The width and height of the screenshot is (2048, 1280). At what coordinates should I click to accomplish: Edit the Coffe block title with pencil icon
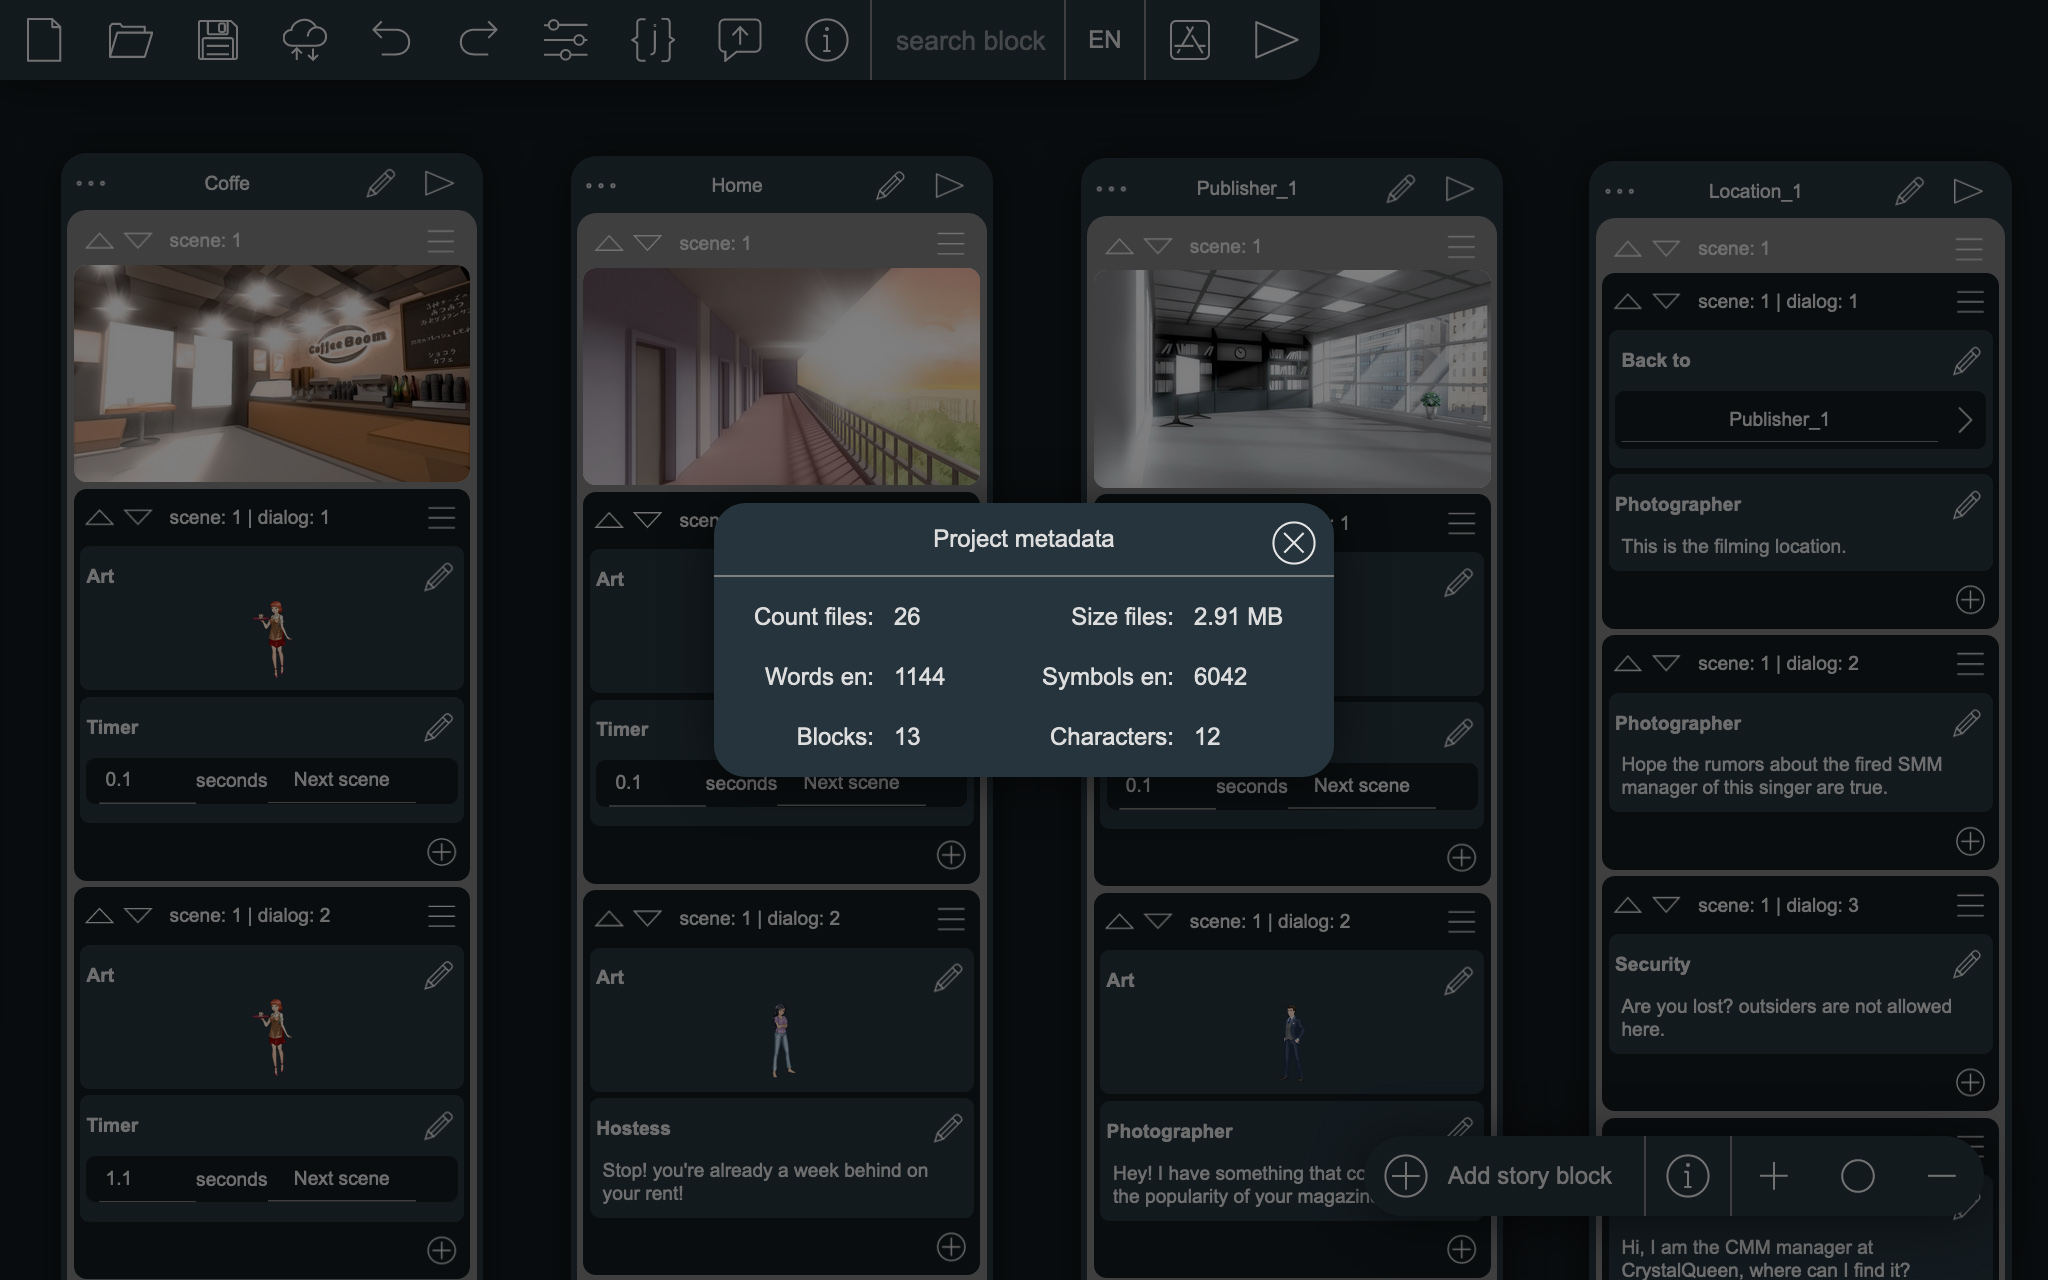(380, 183)
